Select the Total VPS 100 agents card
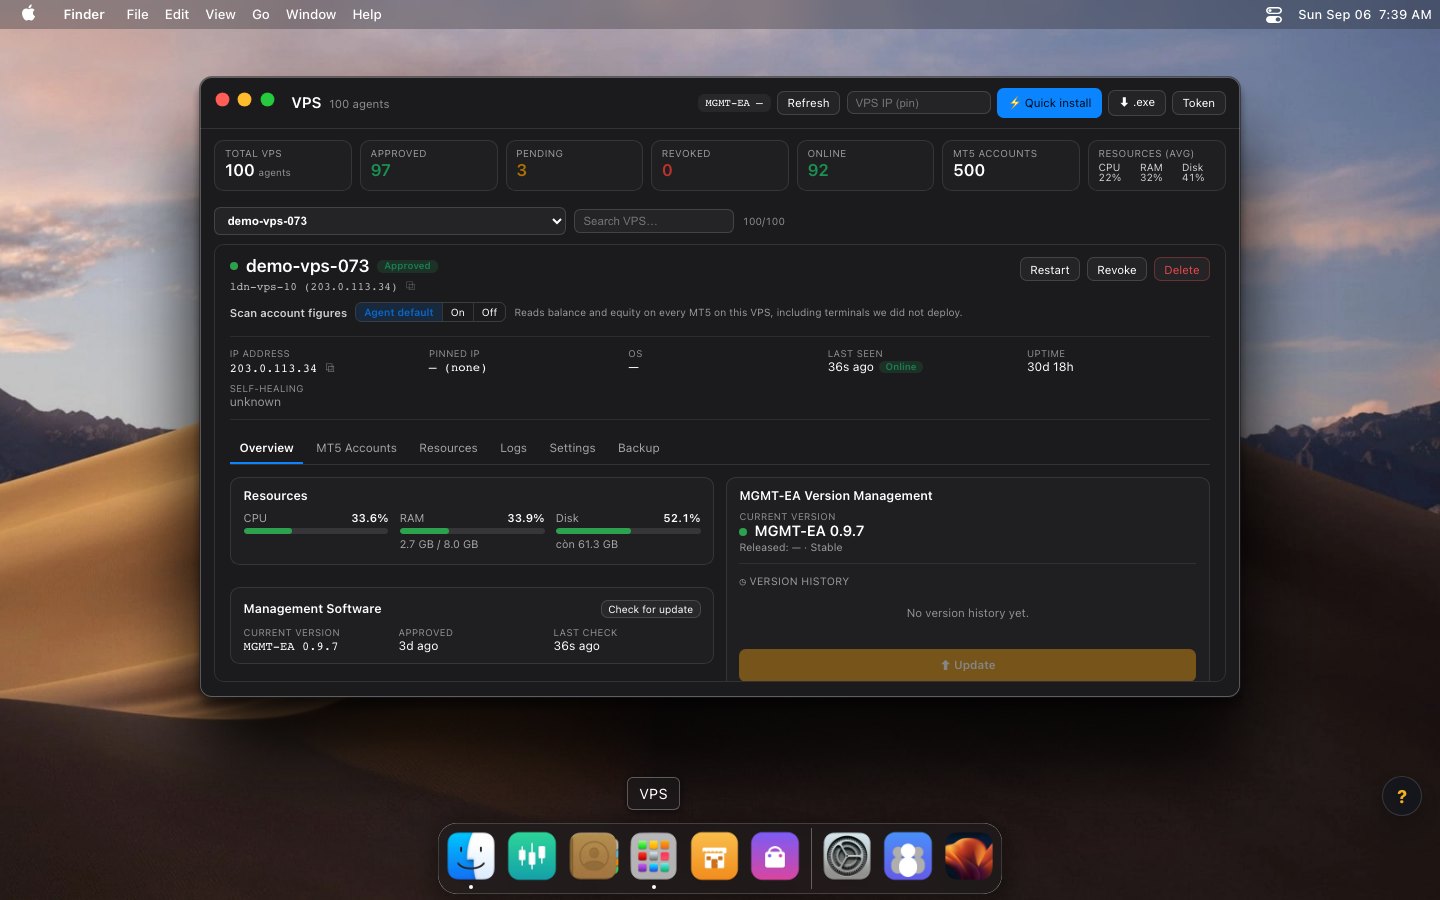Image resolution: width=1440 pixels, height=900 pixels. [283, 165]
